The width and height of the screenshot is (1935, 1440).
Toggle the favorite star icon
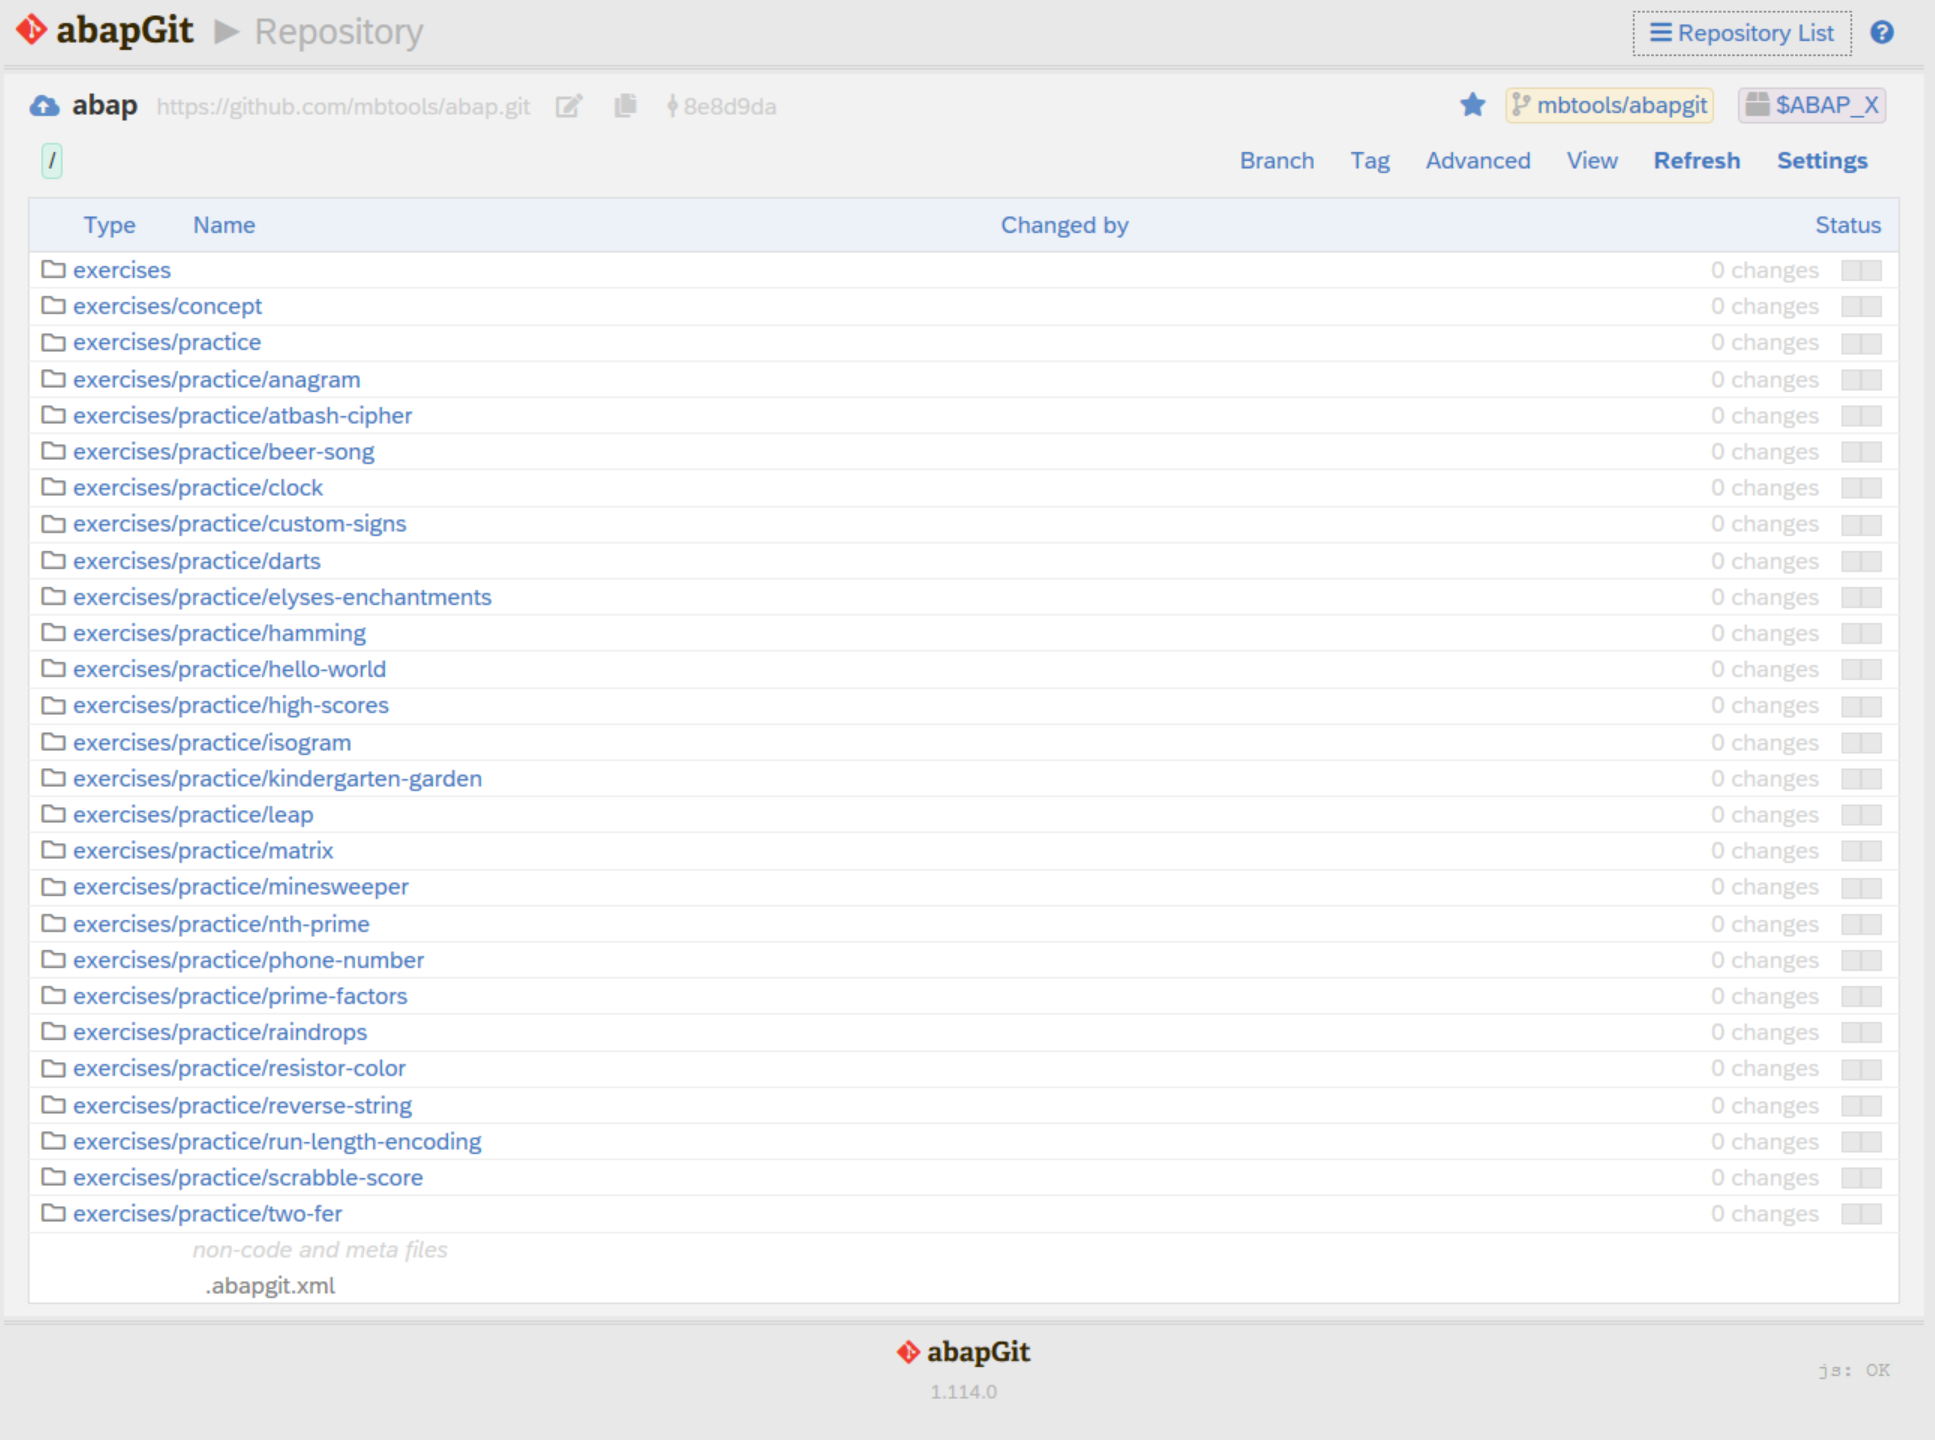1472,105
